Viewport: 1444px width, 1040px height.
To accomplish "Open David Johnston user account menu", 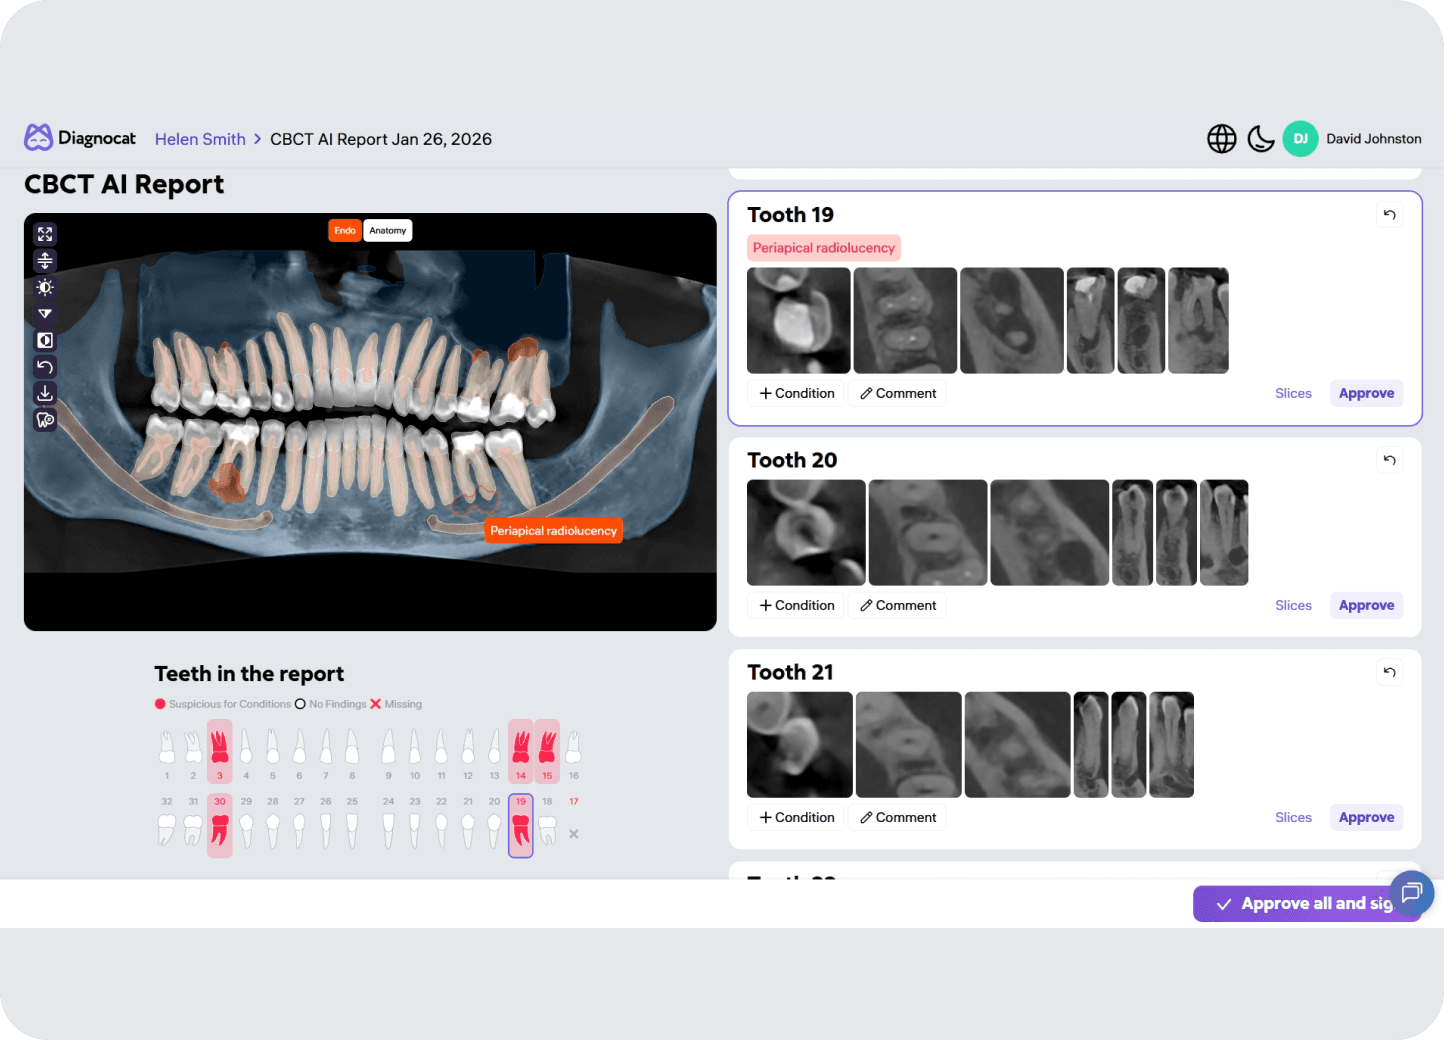I will coord(1353,139).
